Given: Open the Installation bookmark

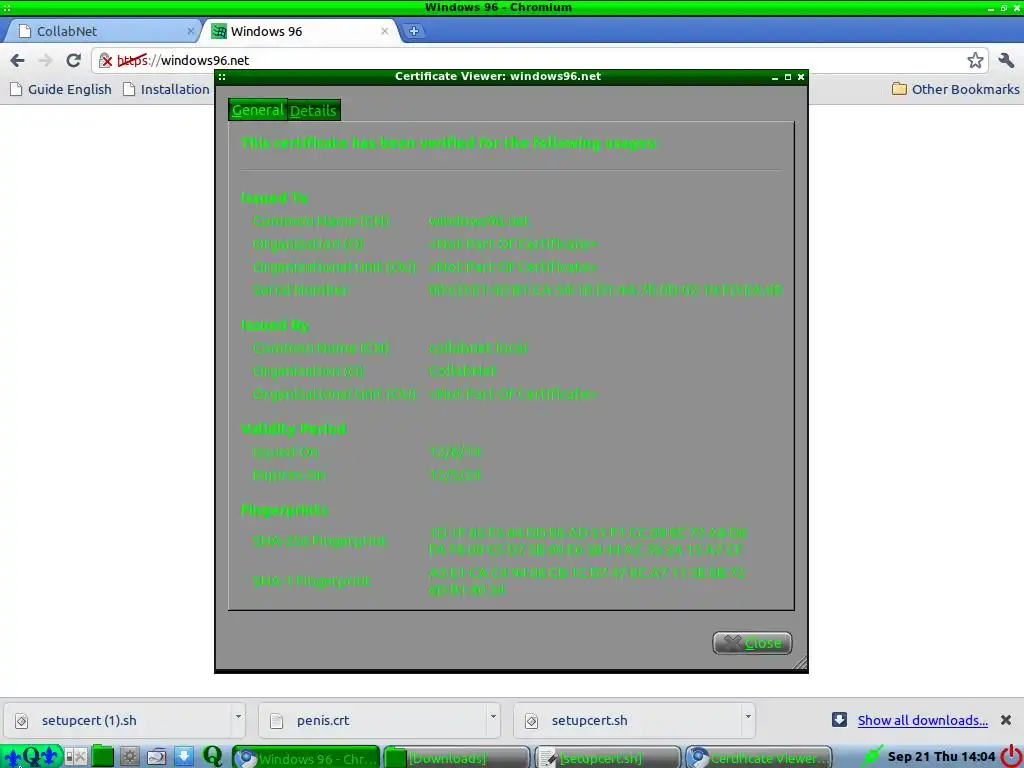Looking at the screenshot, I should [x=166, y=89].
